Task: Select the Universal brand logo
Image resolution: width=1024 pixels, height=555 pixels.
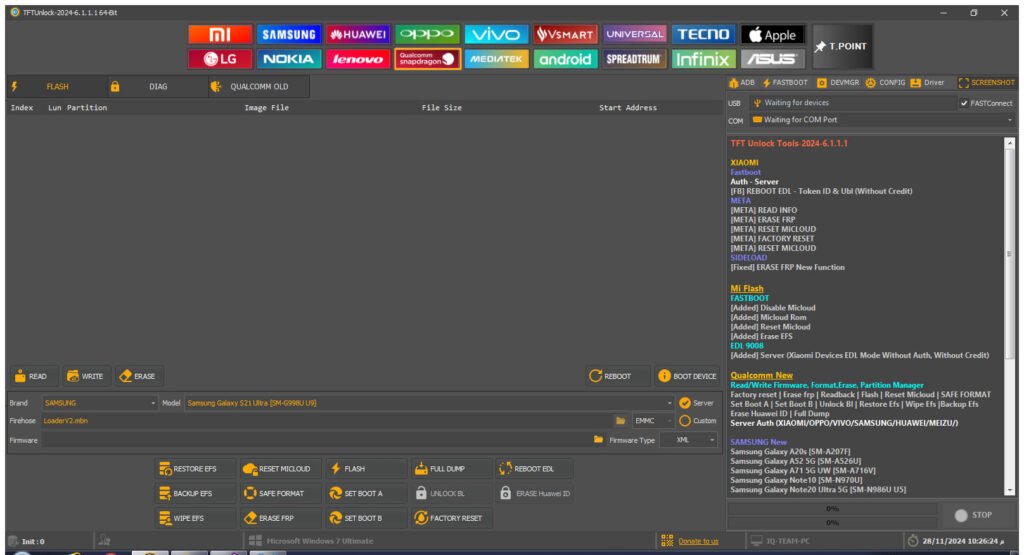Action: (634, 35)
